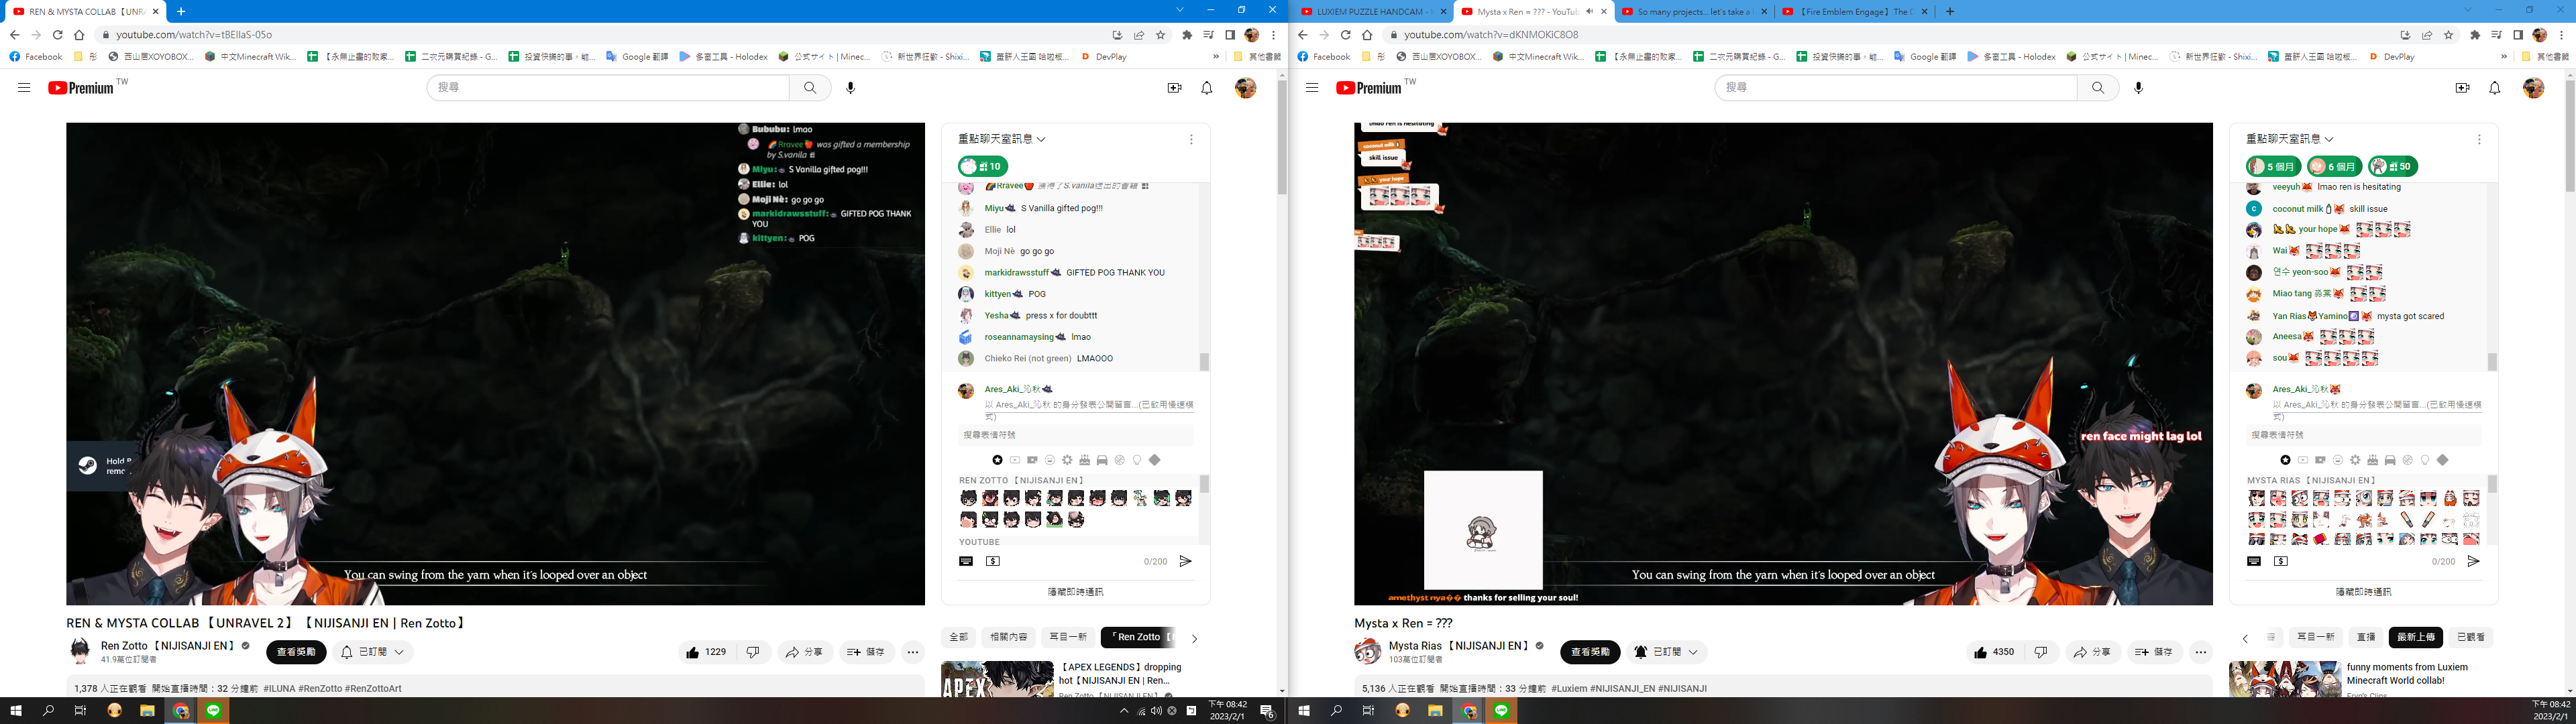The height and width of the screenshot is (724, 2576).
Task: Open Chrome extensions puzzle icon in right window
Action: point(2475,35)
